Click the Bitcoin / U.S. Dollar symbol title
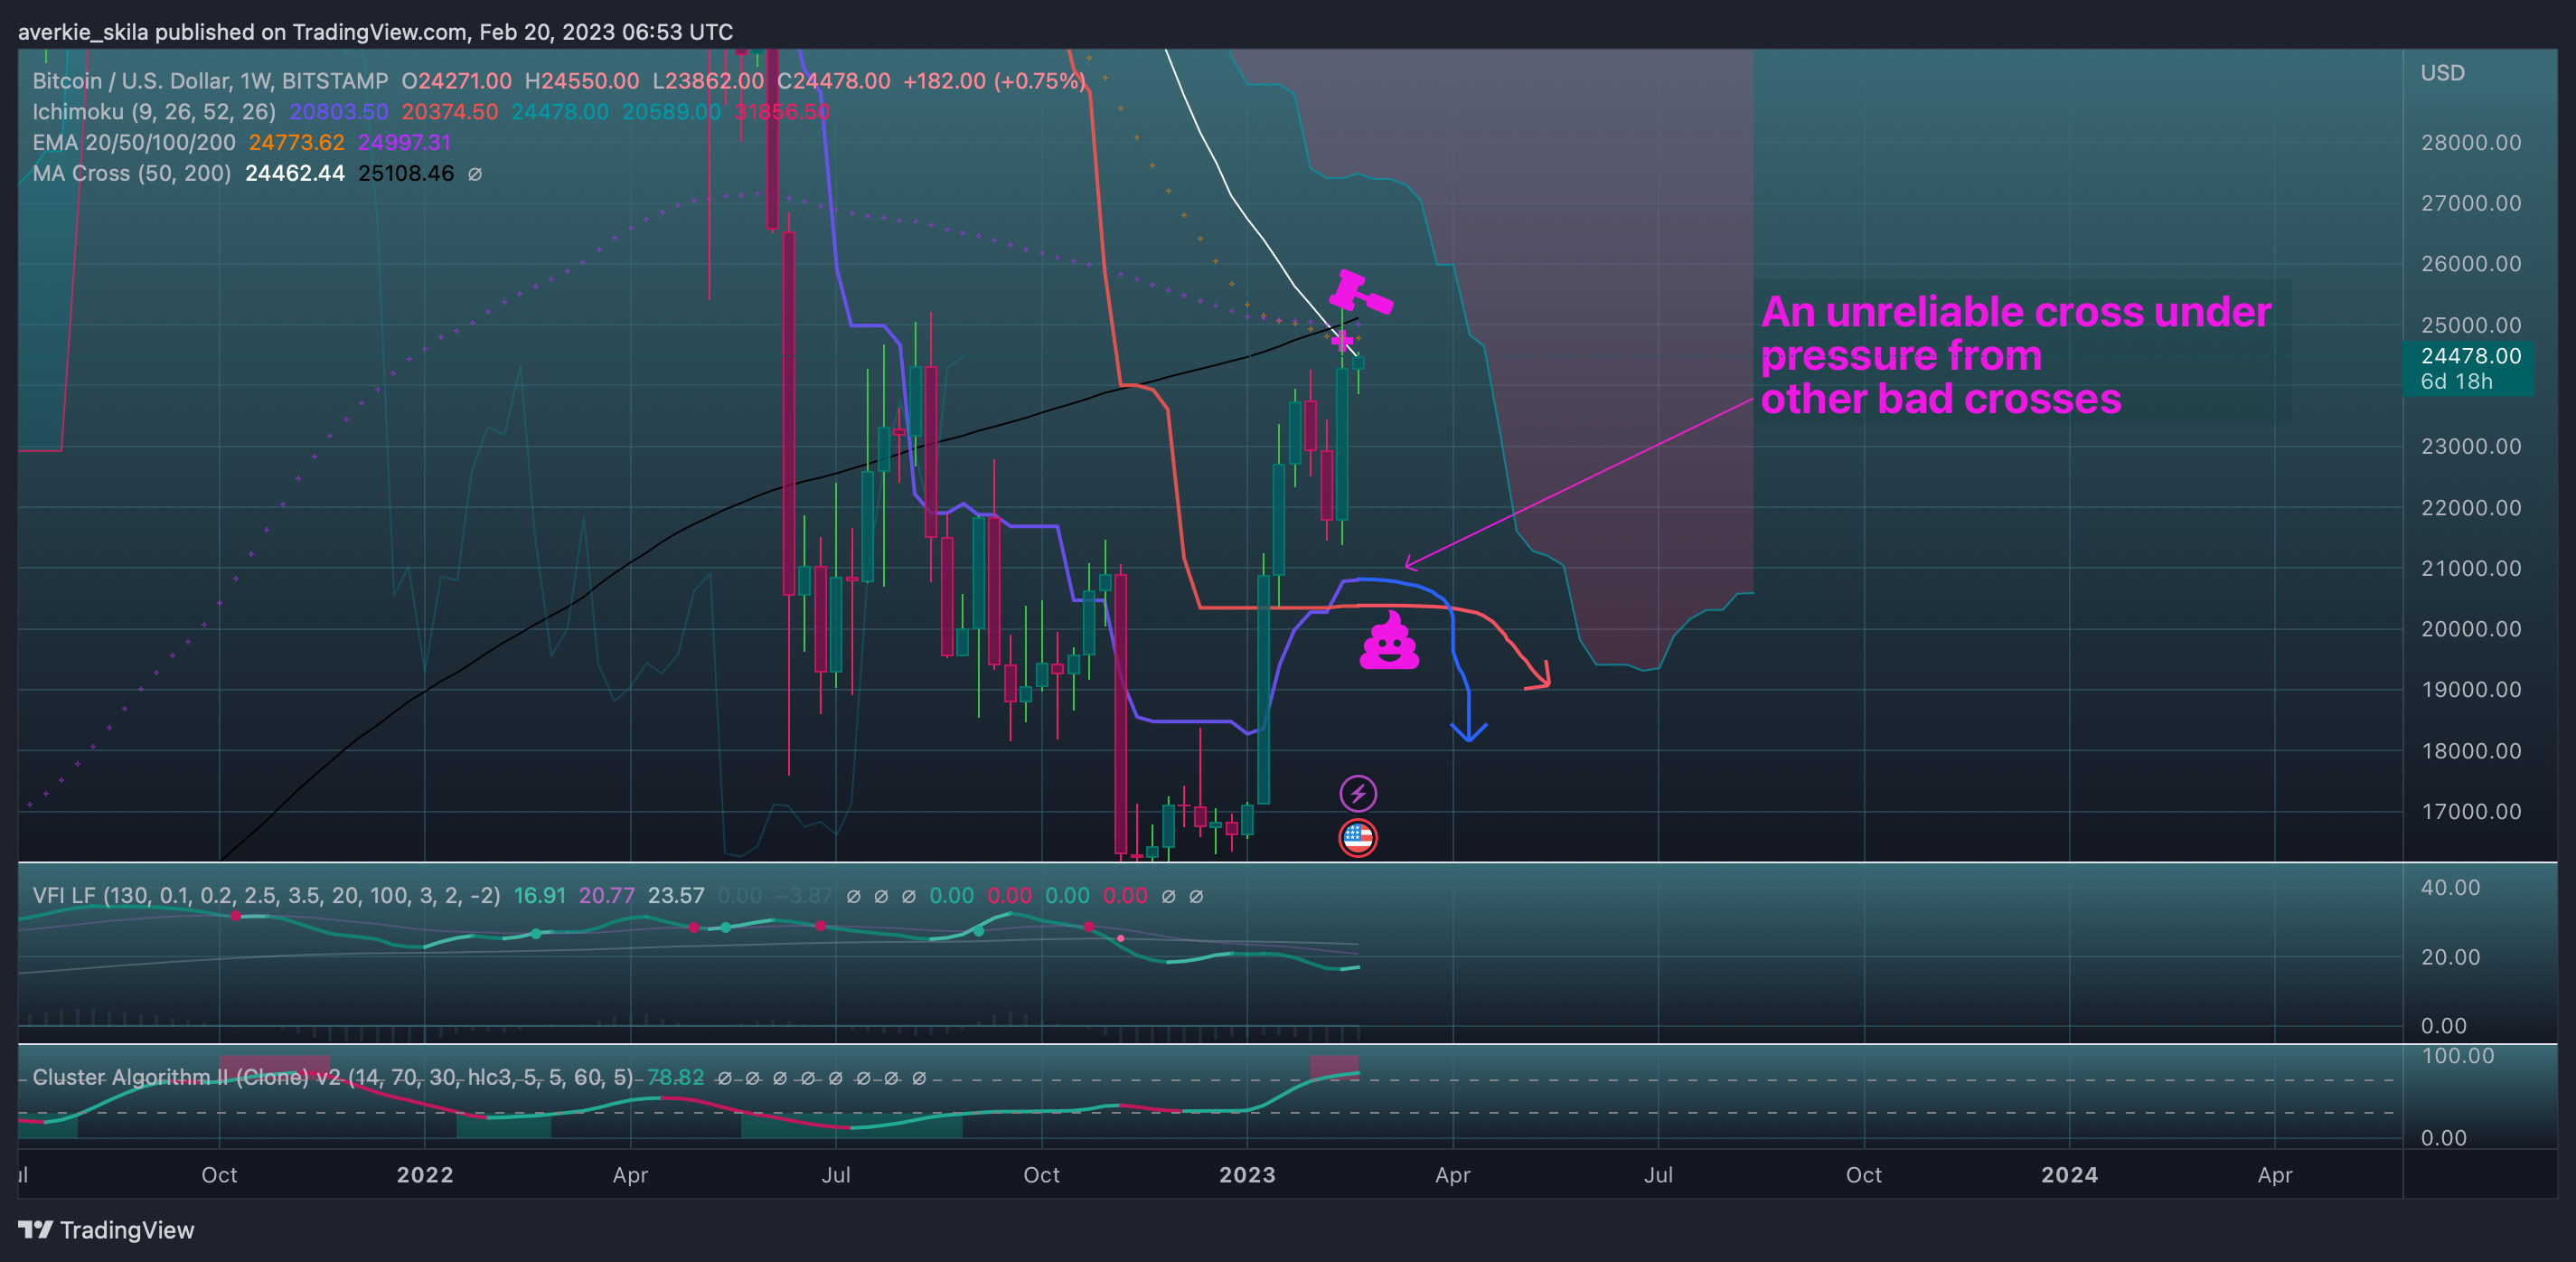 (210, 81)
